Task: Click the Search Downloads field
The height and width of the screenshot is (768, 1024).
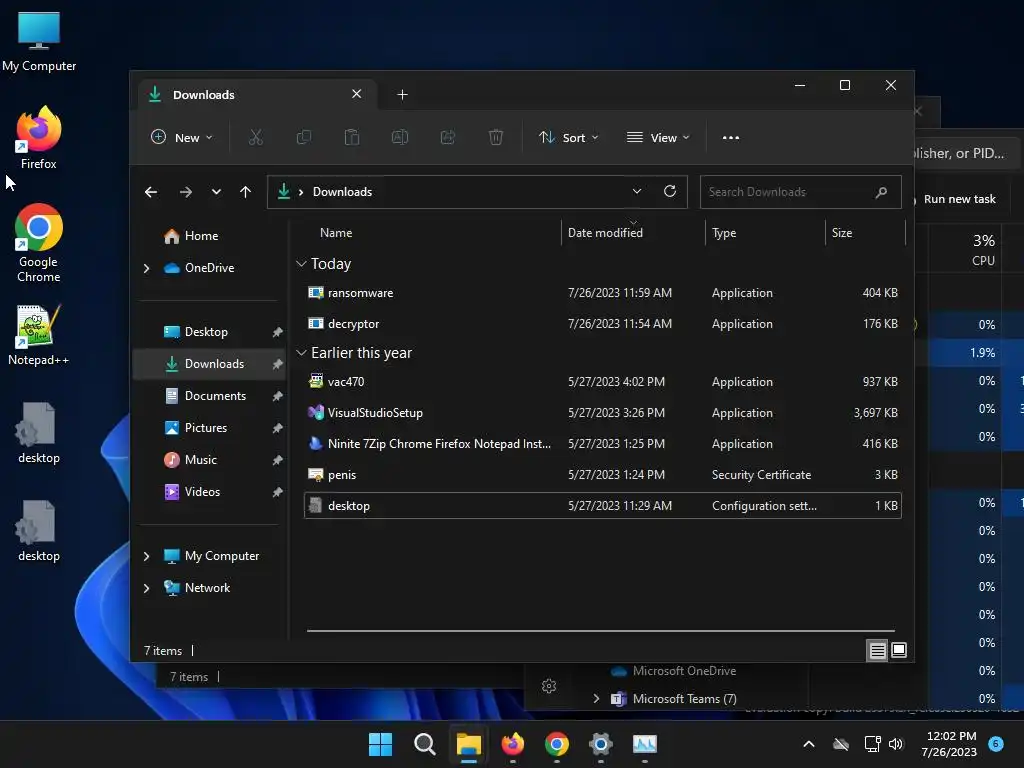Action: point(801,192)
